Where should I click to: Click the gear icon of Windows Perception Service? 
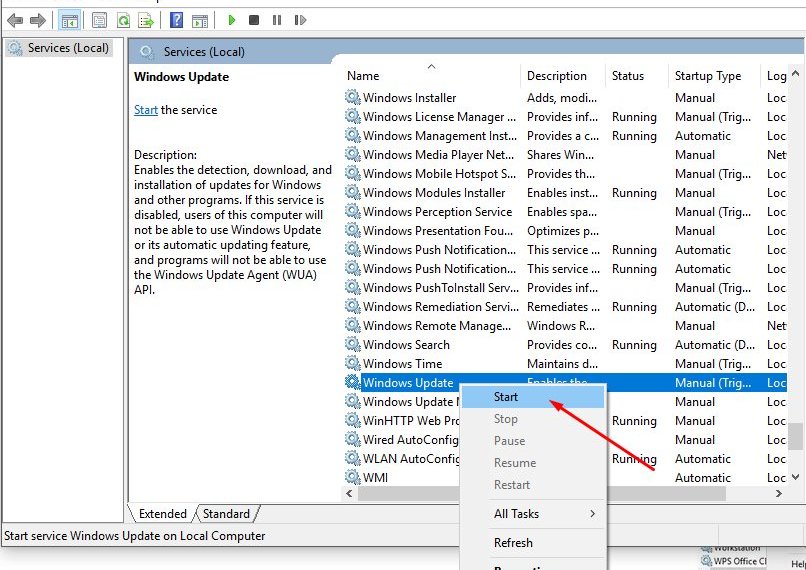pyautogui.click(x=353, y=211)
